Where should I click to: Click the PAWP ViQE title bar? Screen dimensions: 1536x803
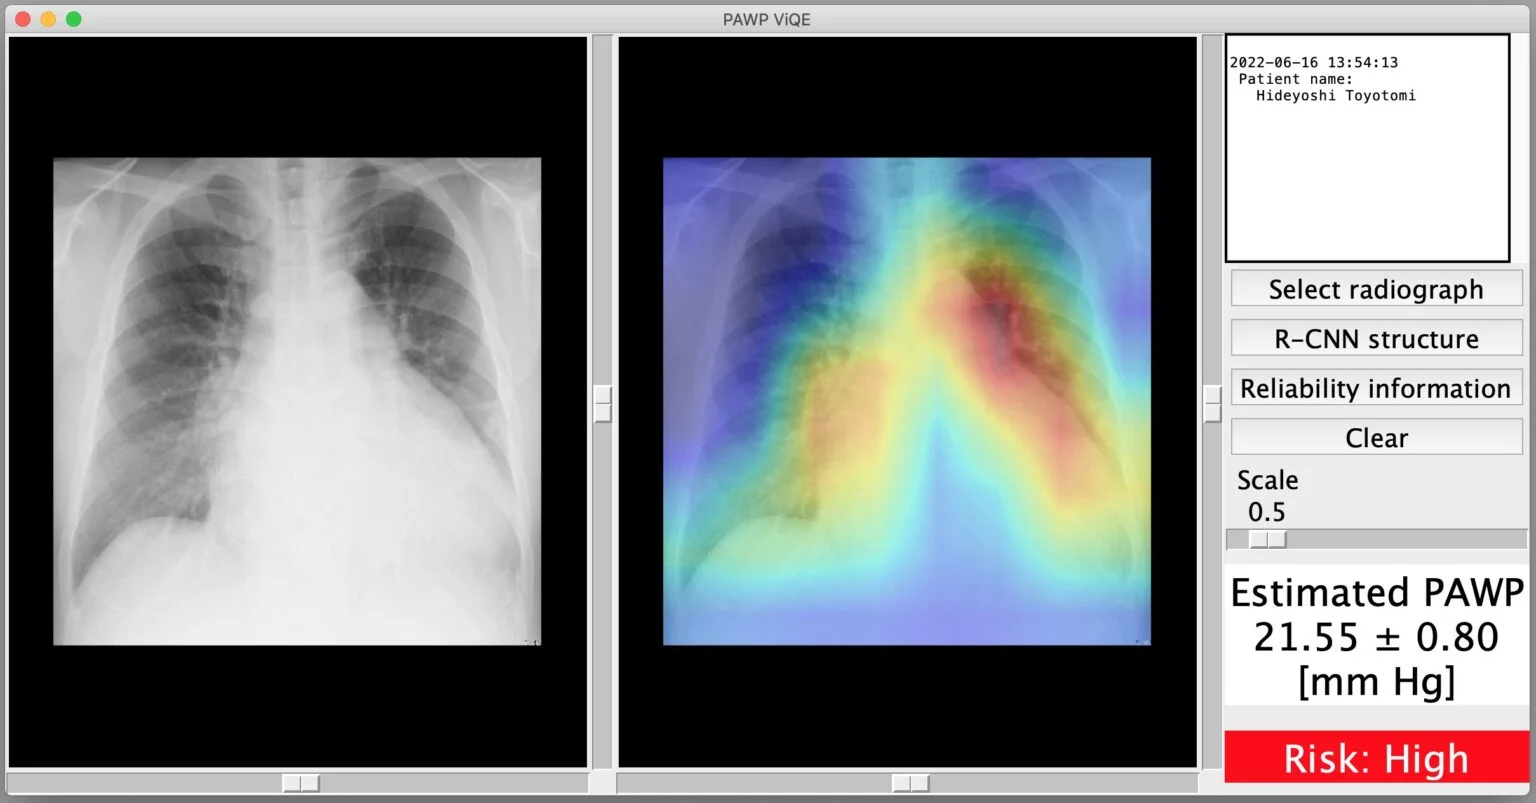[x=767, y=19]
